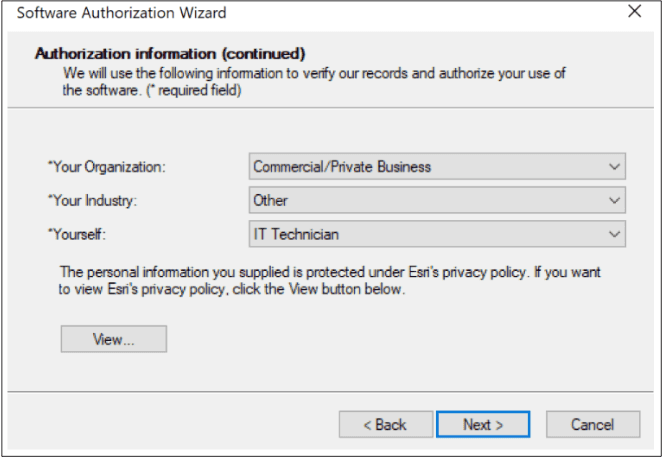Select the Commercial/Private Business value text
Viewport: 663px width, 460px height.
click(342, 167)
